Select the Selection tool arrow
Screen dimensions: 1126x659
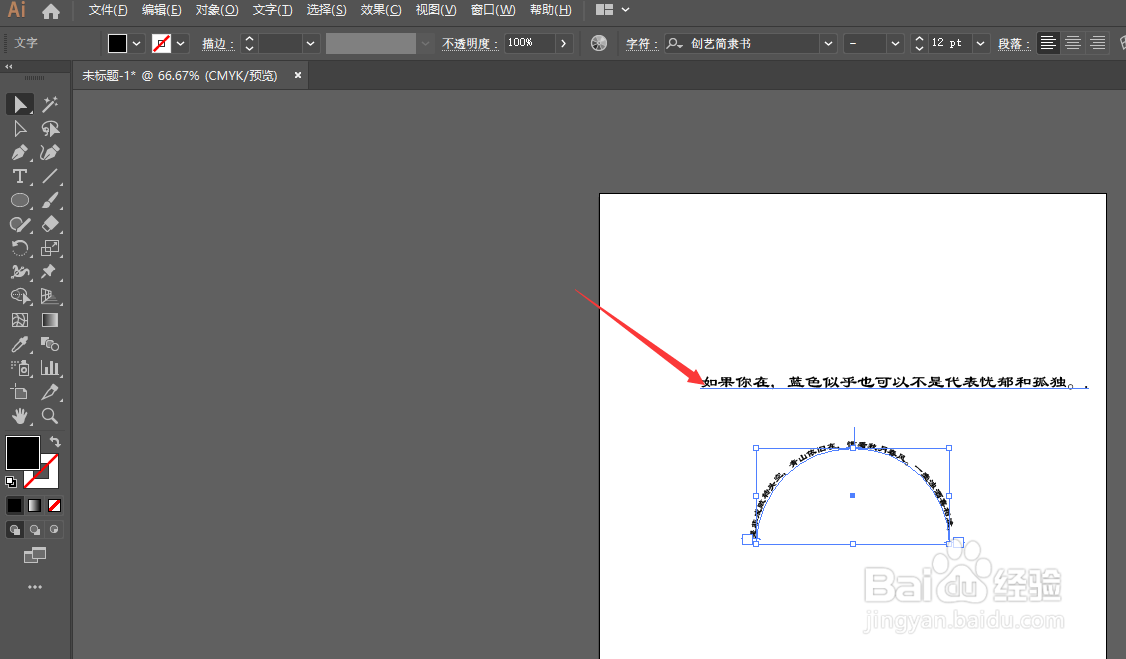click(19, 105)
